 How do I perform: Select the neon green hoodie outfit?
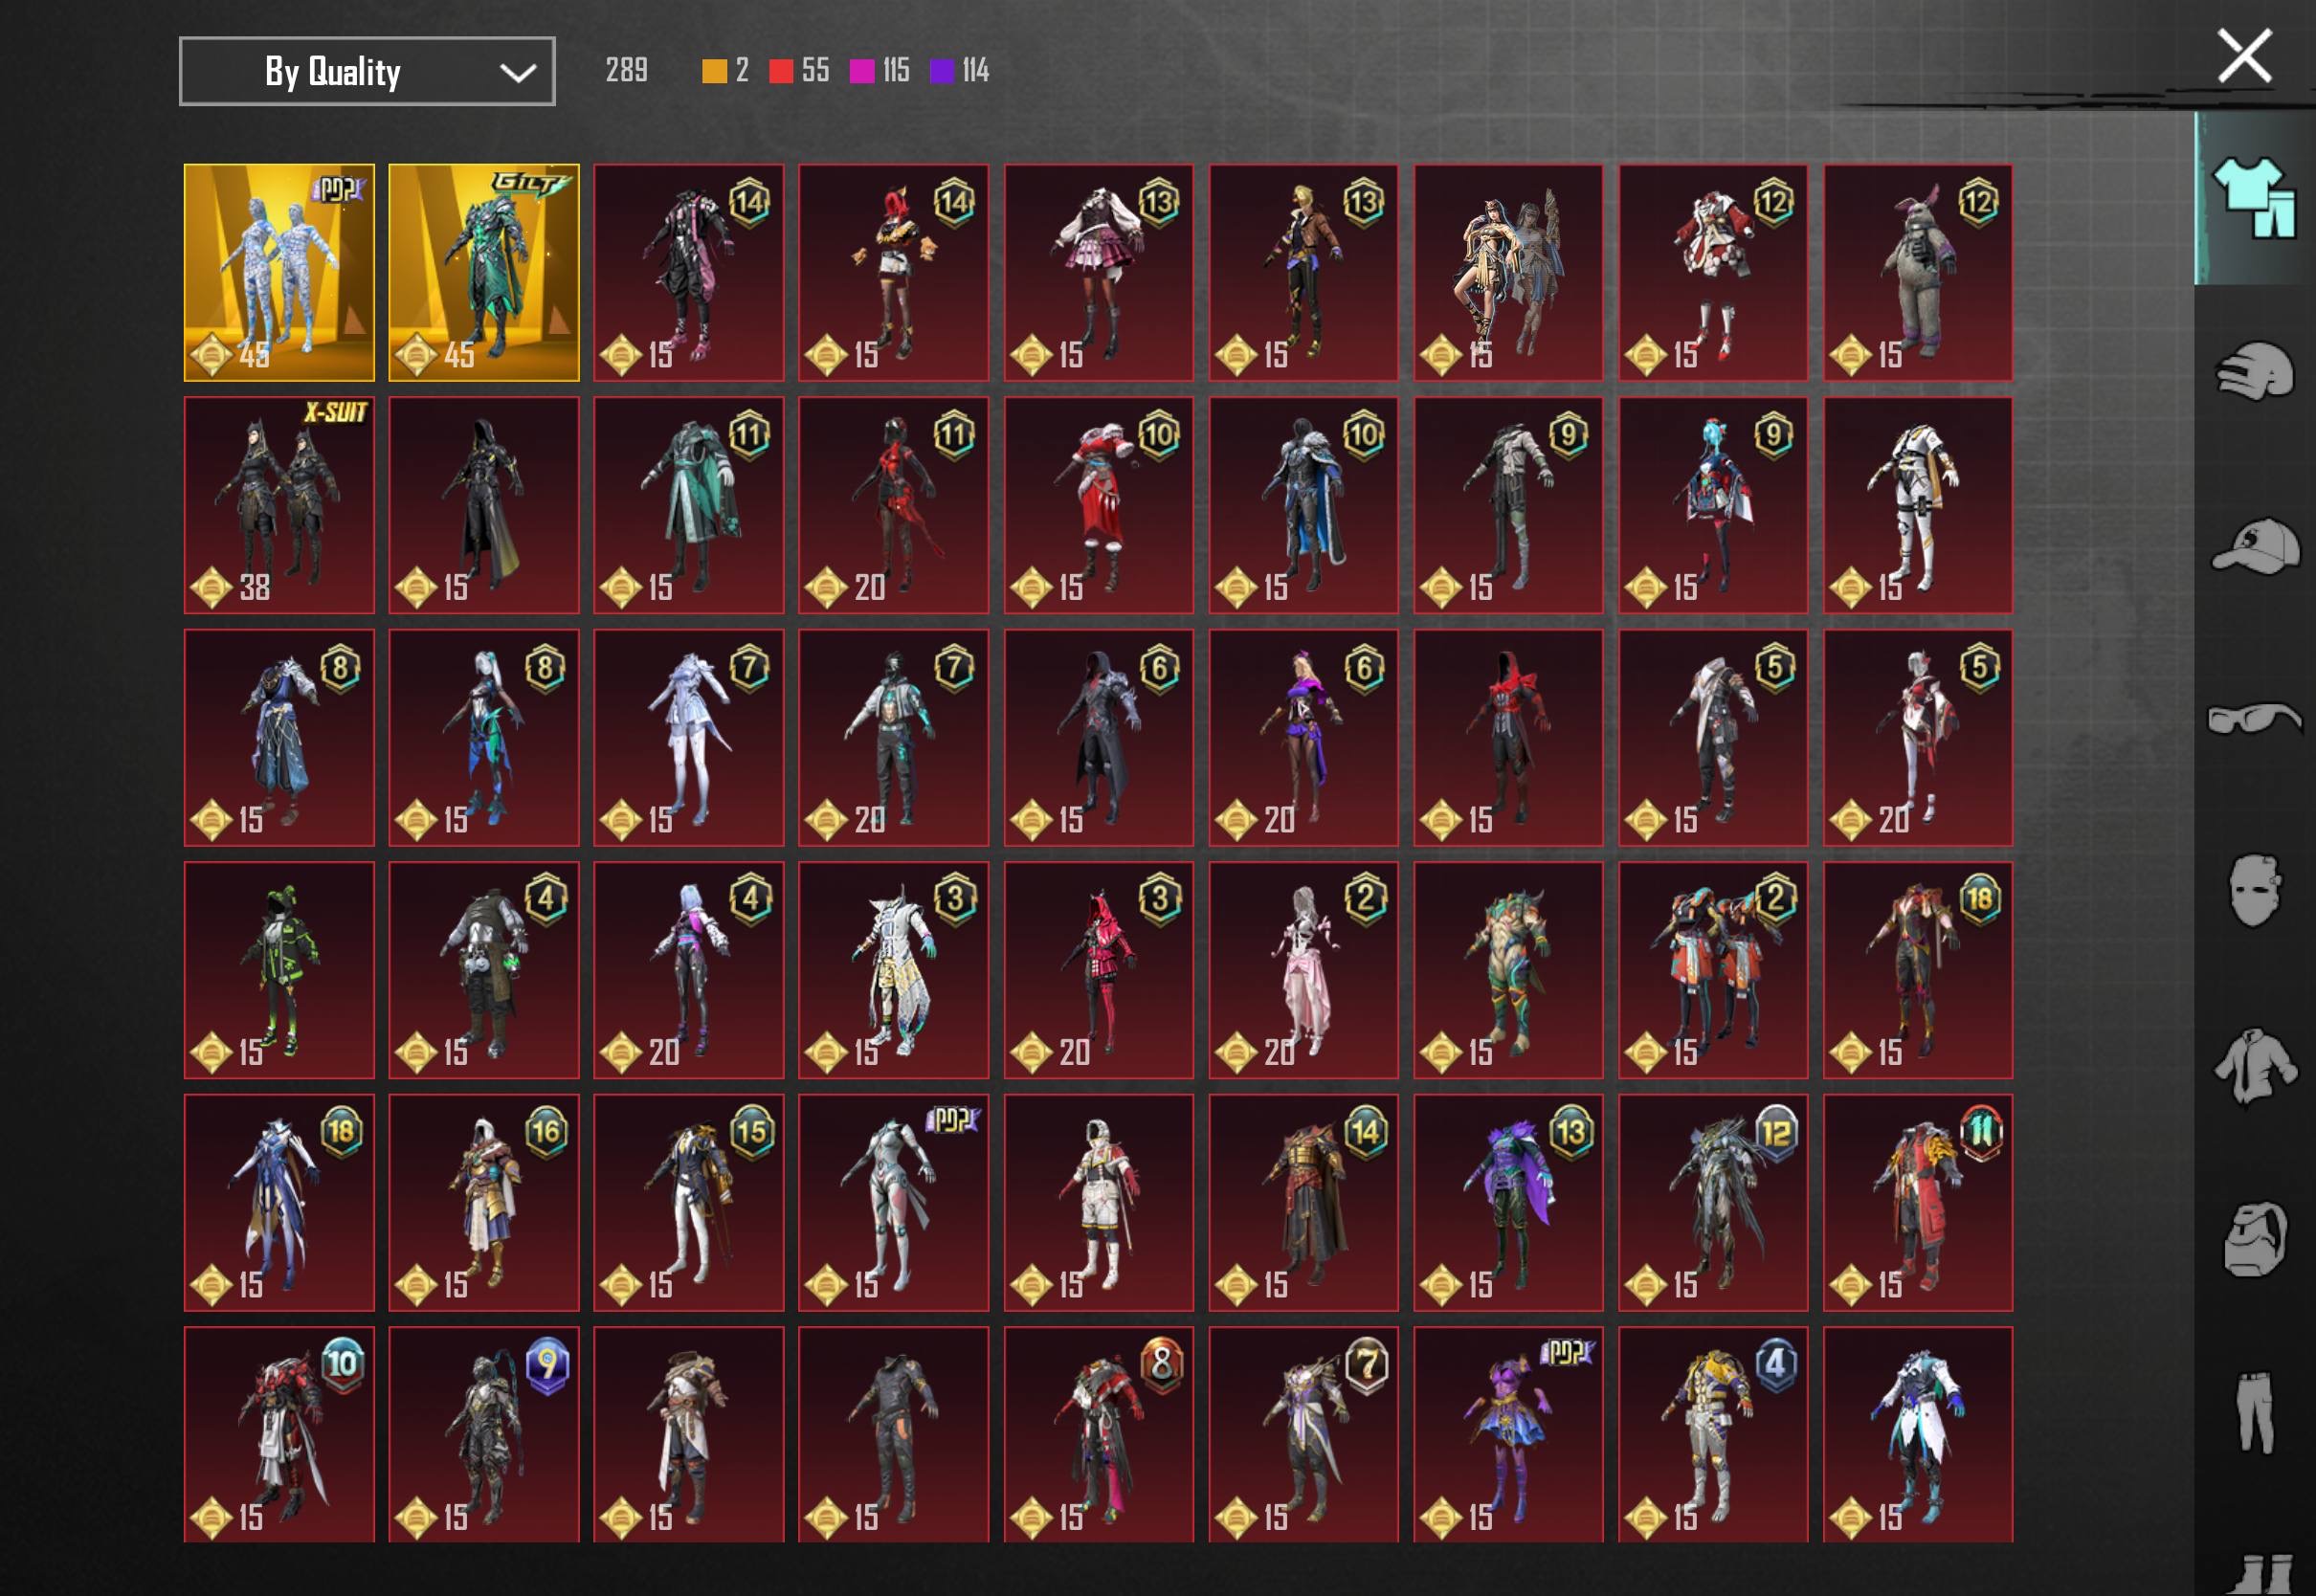pos(279,970)
